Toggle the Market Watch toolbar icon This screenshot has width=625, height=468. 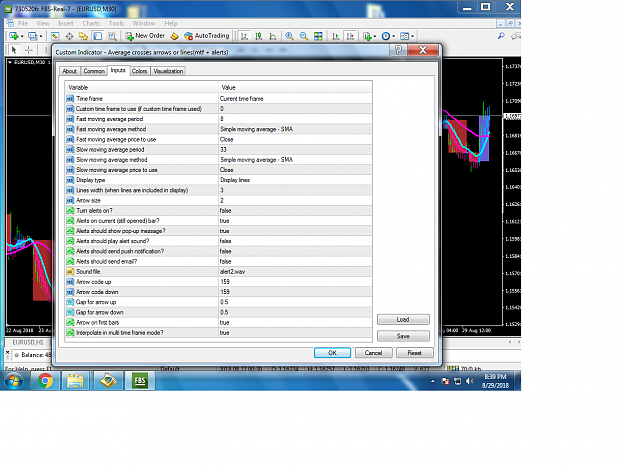point(55,36)
